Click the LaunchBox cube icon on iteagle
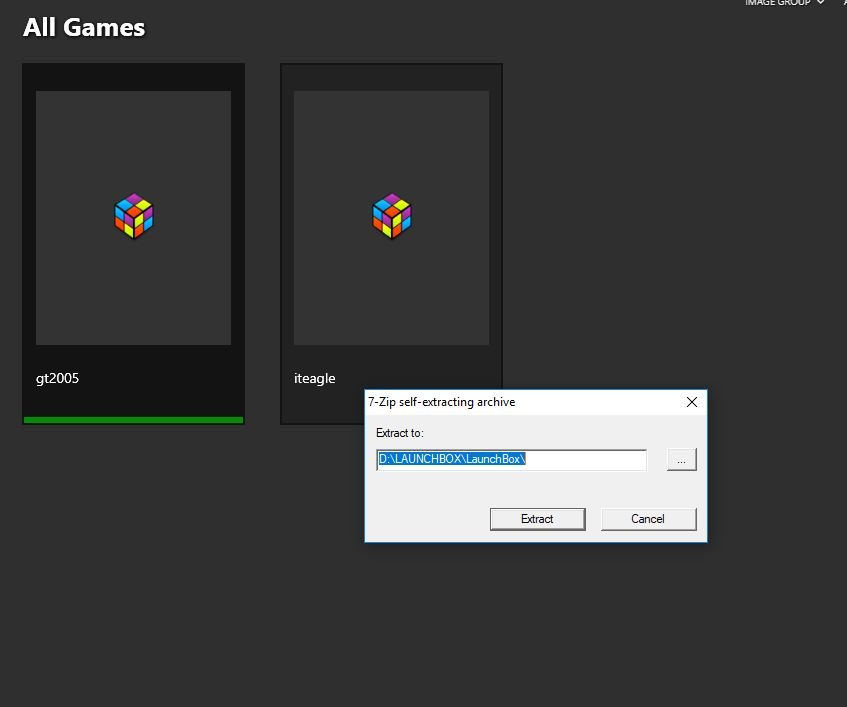 pos(392,216)
